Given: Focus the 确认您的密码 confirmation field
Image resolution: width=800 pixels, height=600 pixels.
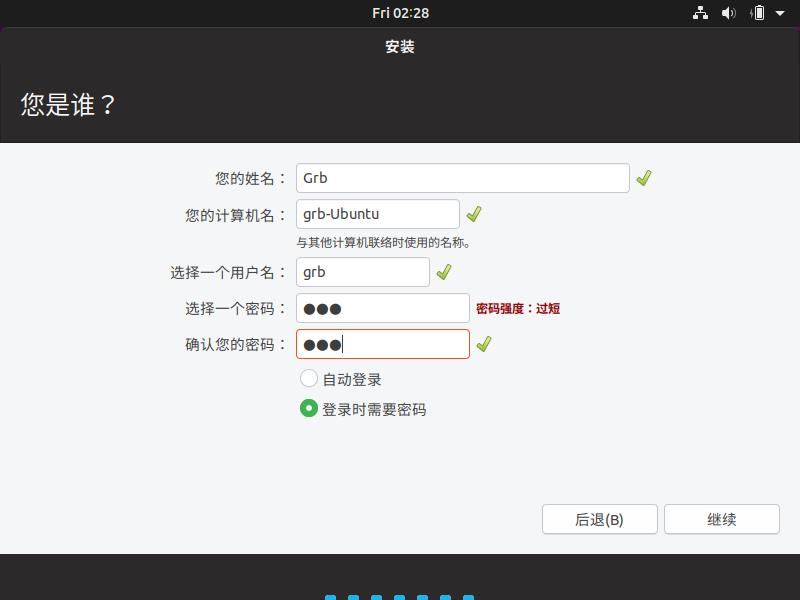Looking at the screenshot, I should pos(383,344).
